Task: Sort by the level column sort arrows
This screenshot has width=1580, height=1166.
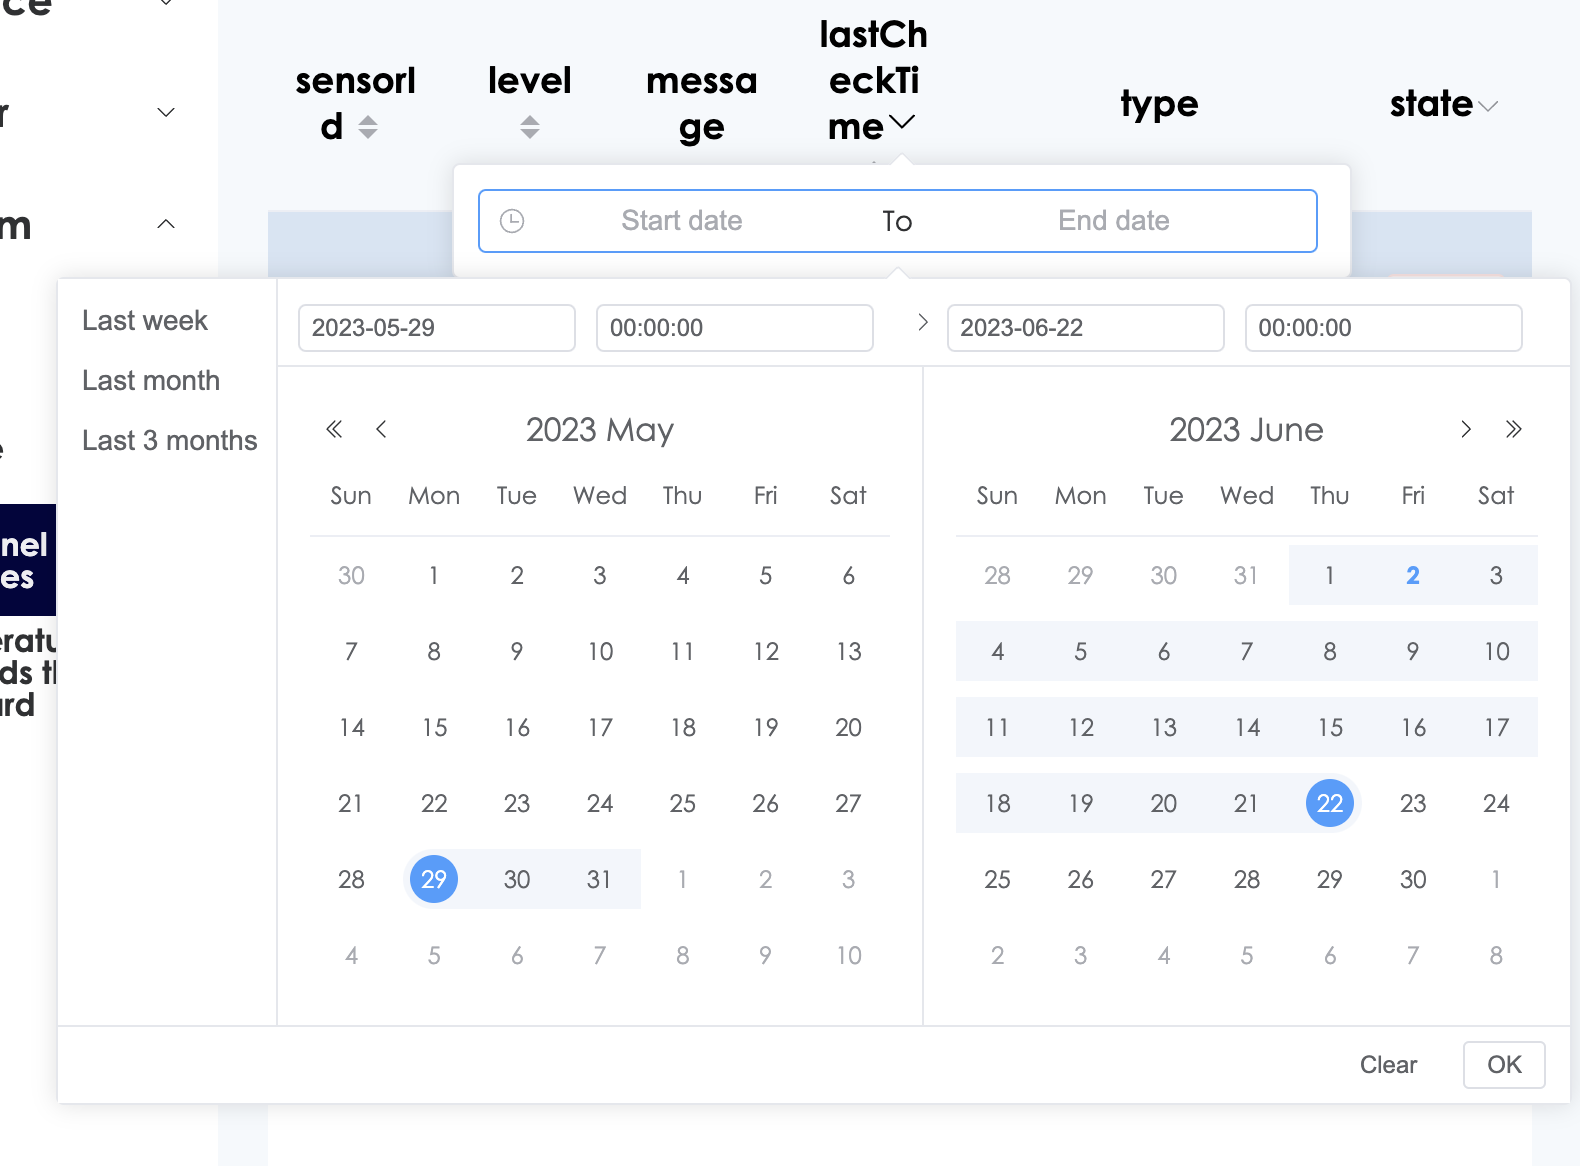Action: click(530, 127)
